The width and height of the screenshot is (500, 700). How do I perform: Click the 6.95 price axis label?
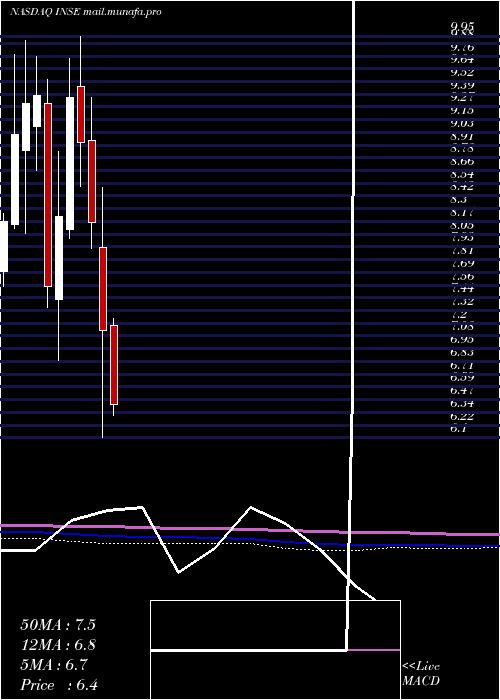(x=462, y=340)
